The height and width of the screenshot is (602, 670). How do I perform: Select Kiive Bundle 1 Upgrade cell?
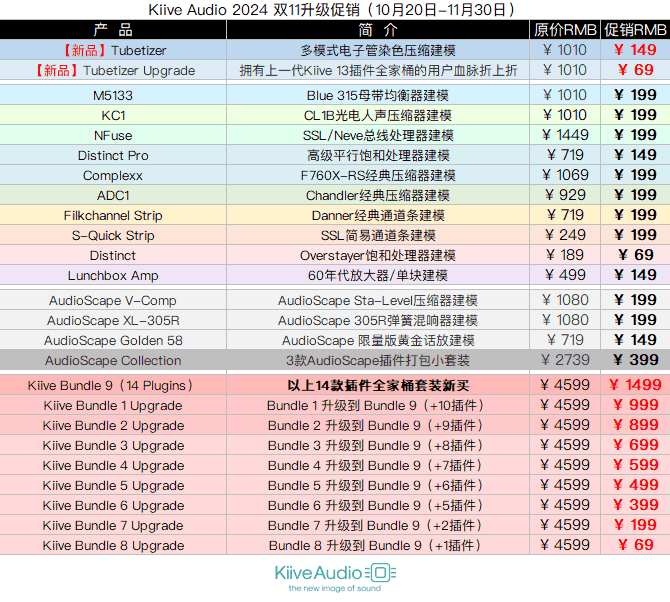[x=113, y=405]
